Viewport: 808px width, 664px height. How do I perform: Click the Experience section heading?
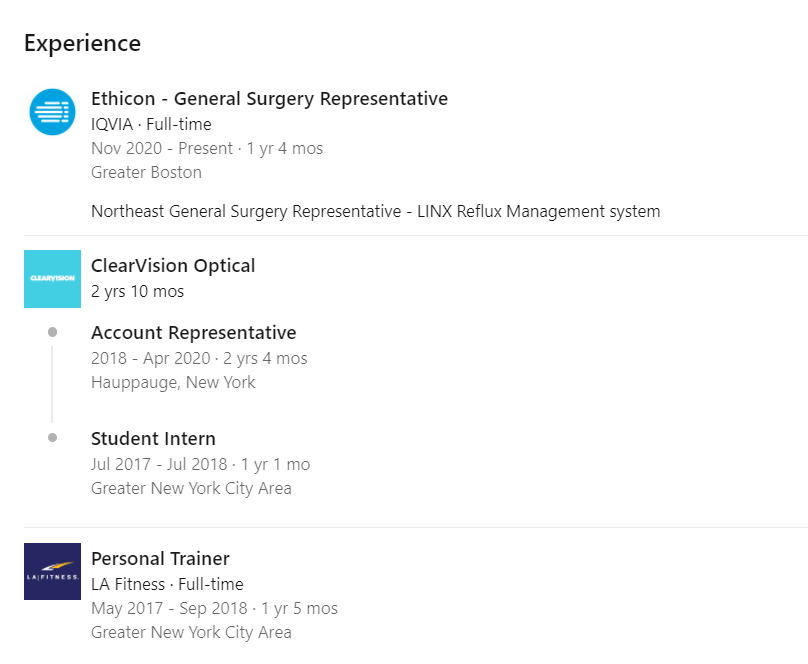tap(82, 44)
